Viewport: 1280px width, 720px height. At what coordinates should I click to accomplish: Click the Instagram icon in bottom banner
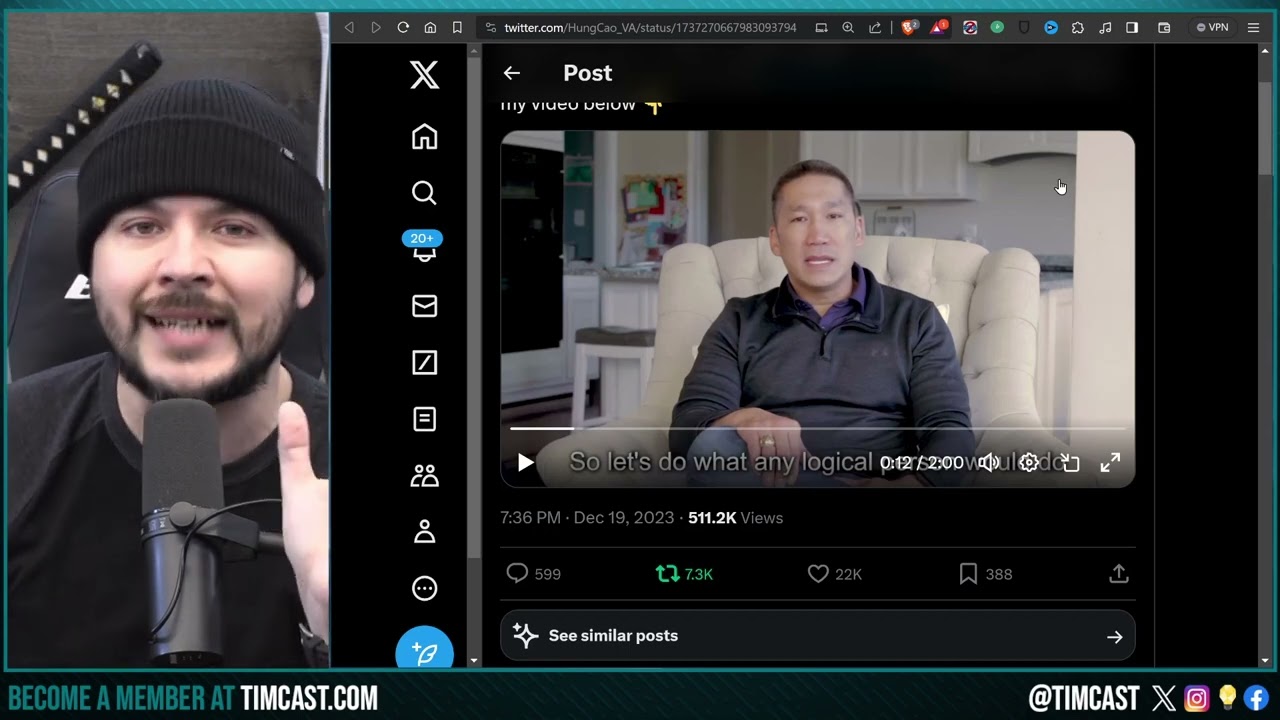click(1196, 697)
